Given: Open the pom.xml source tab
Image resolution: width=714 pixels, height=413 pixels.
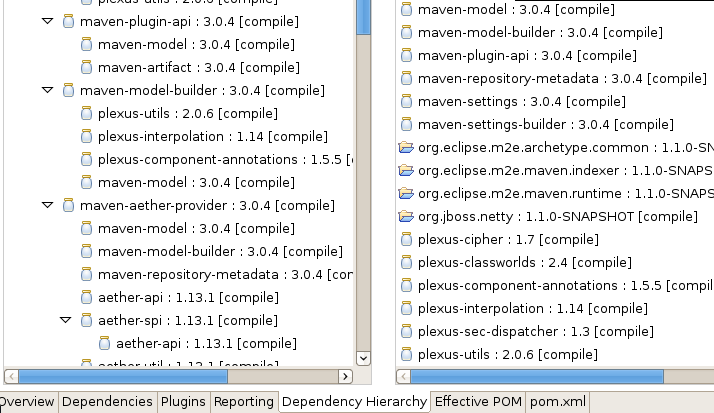Looking at the screenshot, I should tap(558, 402).
